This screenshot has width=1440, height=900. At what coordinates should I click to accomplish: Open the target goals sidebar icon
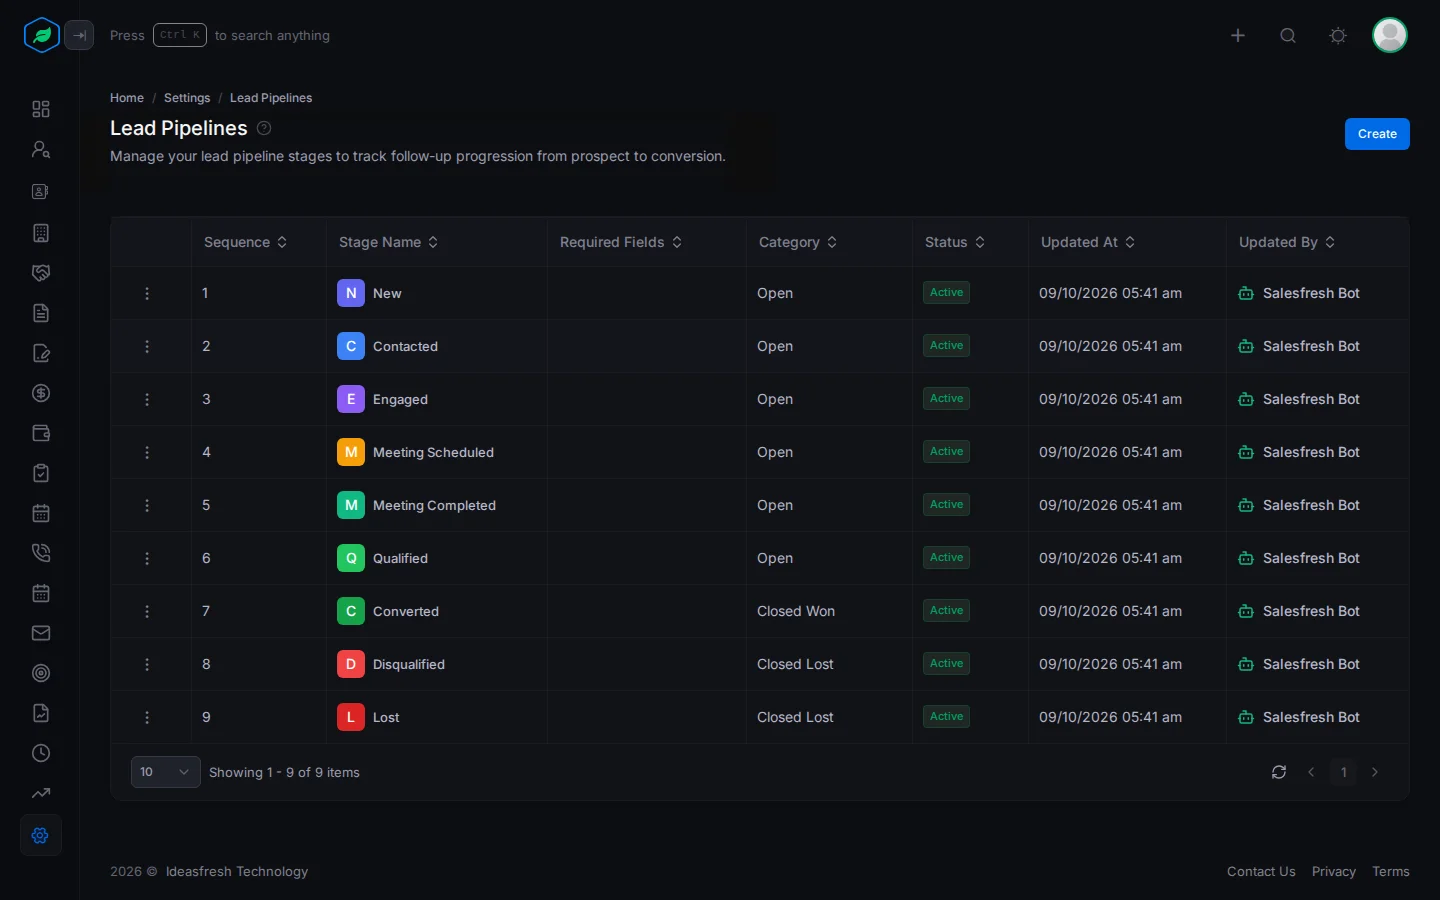click(41, 673)
